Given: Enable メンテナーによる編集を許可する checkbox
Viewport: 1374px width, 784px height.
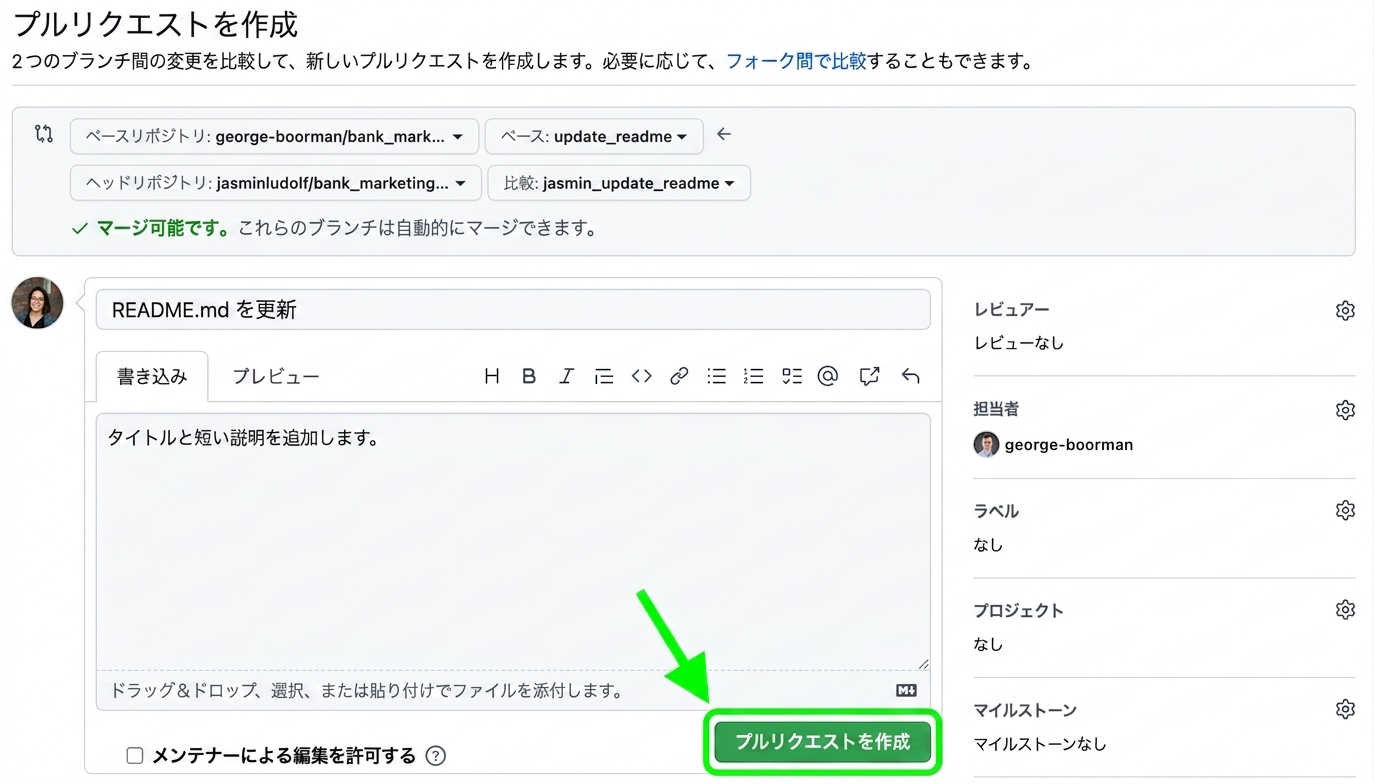Looking at the screenshot, I should [134, 756].
